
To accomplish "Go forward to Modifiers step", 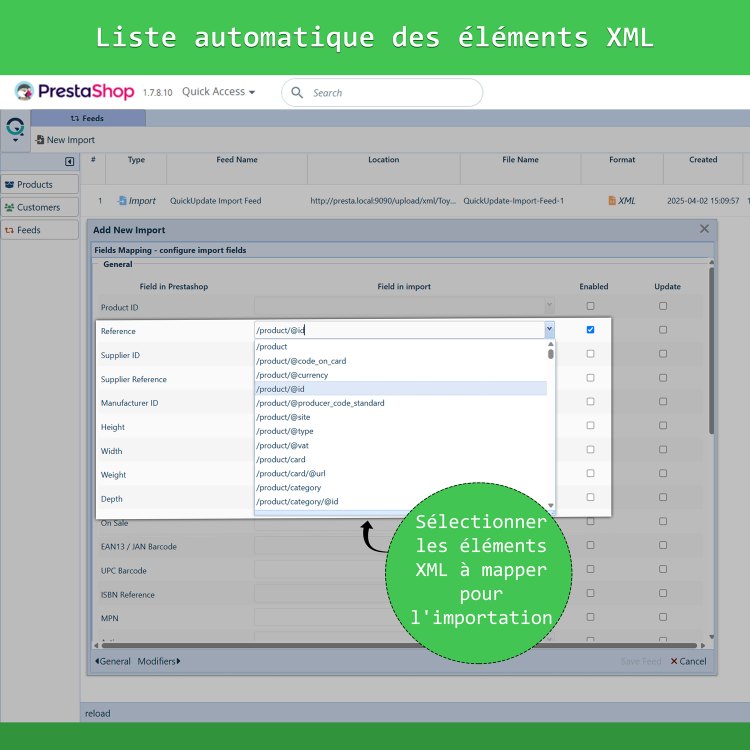I will (x=159, y=661).
